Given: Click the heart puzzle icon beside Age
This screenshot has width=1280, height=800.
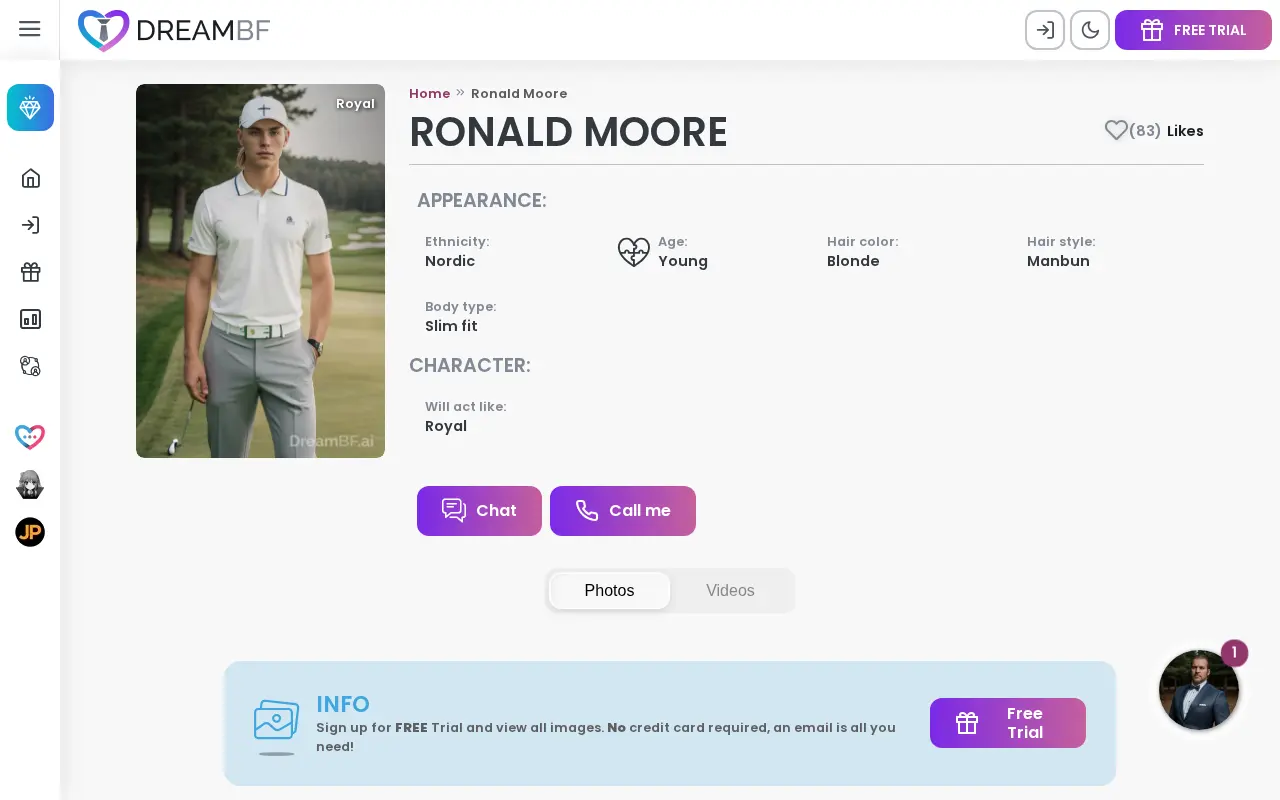Looking at the screenshot, I should (634, 252).
